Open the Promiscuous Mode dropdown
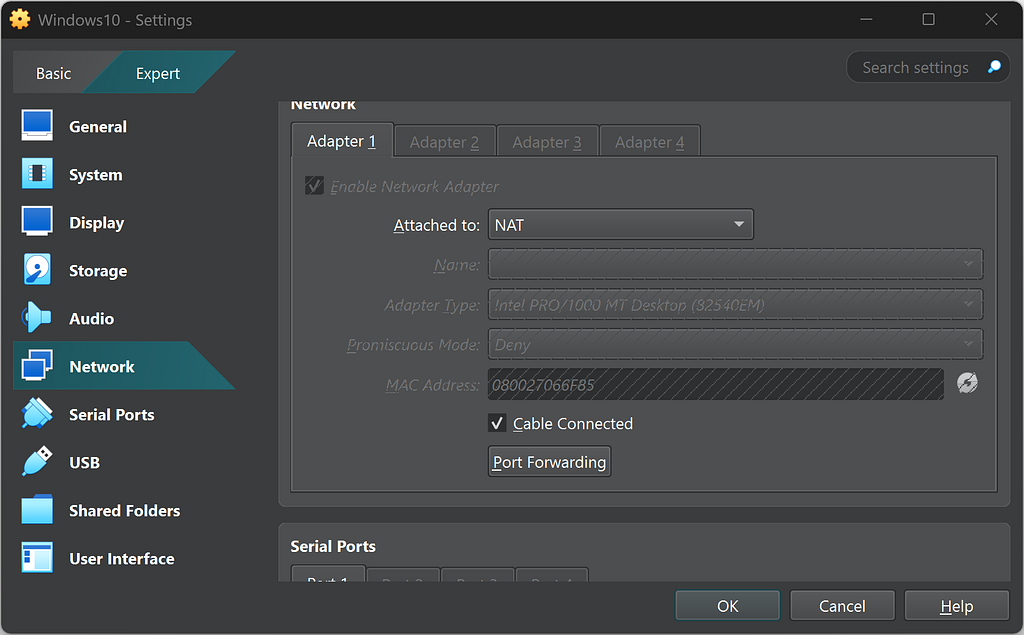1024x635 pixels. (735, 344)
